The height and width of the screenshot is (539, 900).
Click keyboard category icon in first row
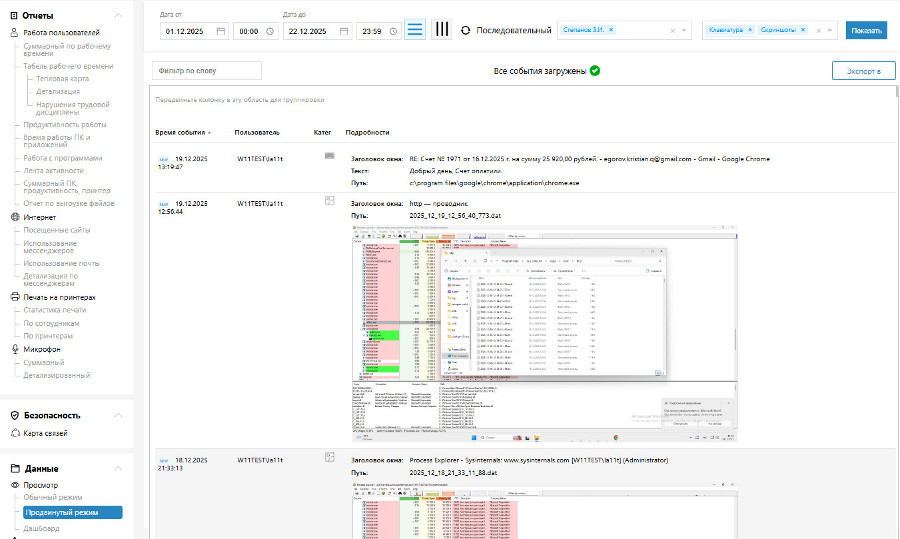tap(329, 156)
